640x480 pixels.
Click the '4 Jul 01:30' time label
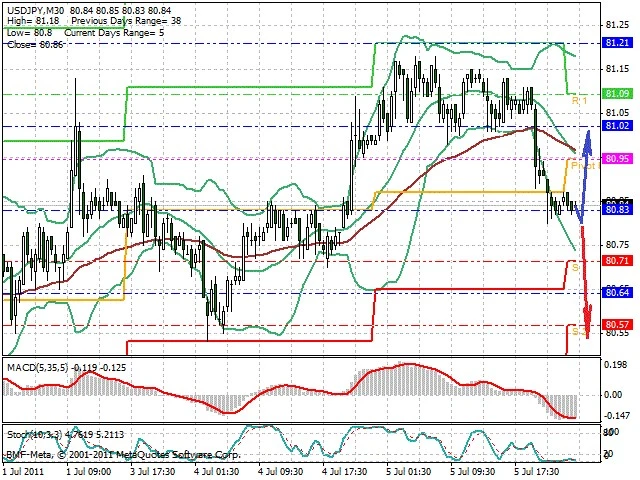(x=216, y=472)
